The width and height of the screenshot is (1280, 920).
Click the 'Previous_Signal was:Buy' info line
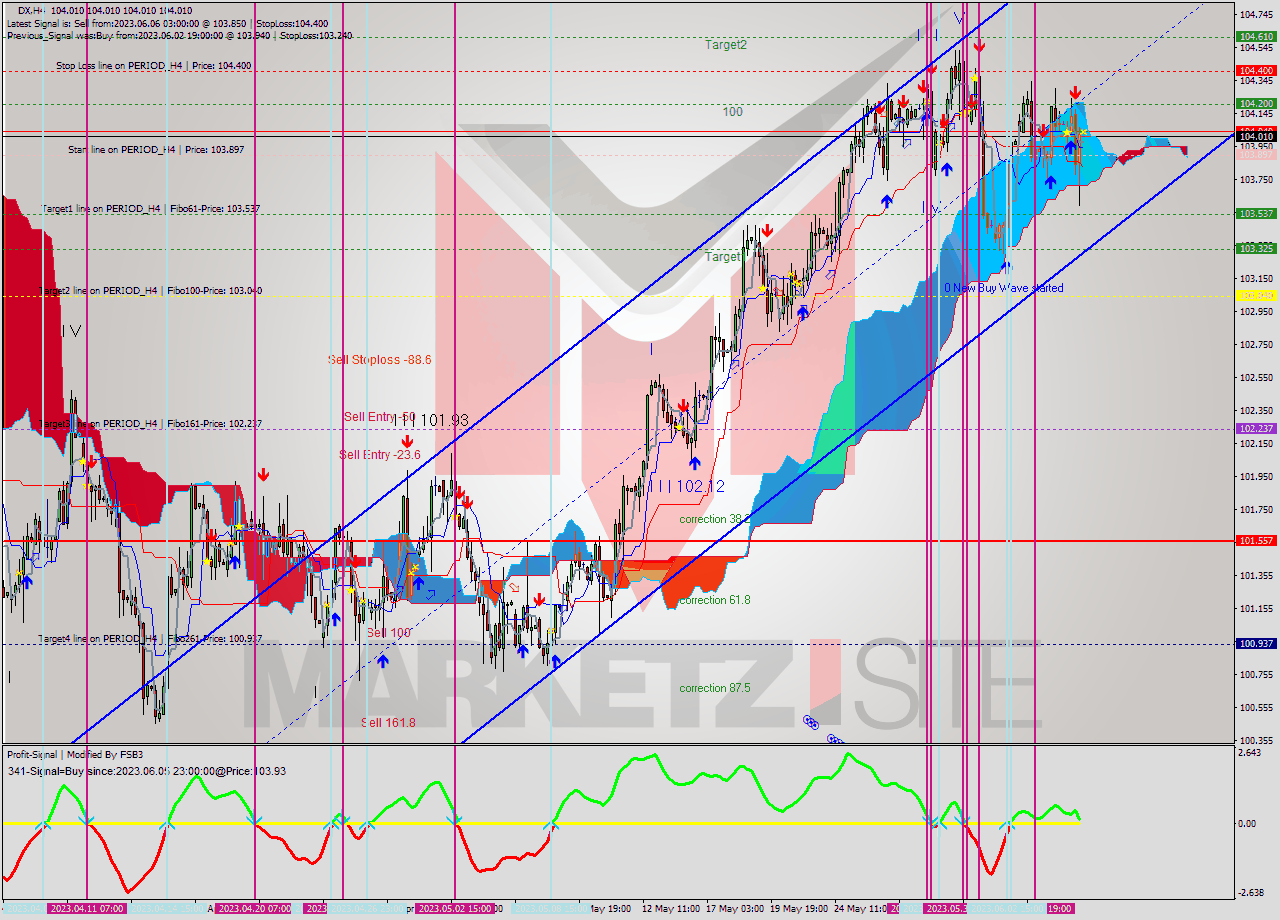tap(179, 35)
